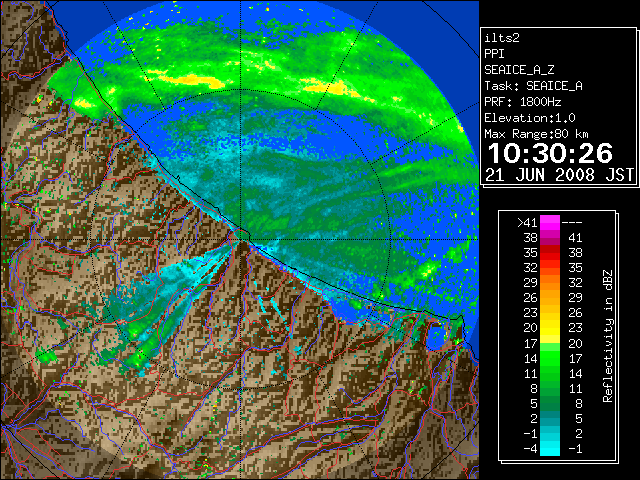Click the 'Reflectivity in dBZ' legend title
This screenshot has width=640, height=480.
pyautogui.click(x=608, y=336)
